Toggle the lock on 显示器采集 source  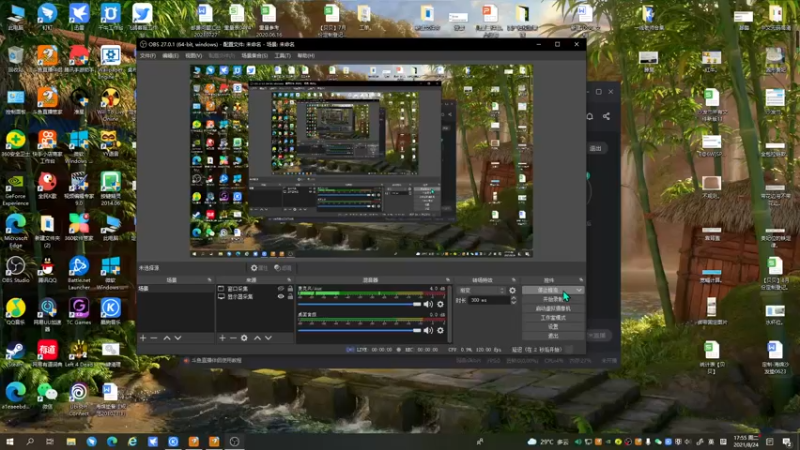tap(290, 296)
